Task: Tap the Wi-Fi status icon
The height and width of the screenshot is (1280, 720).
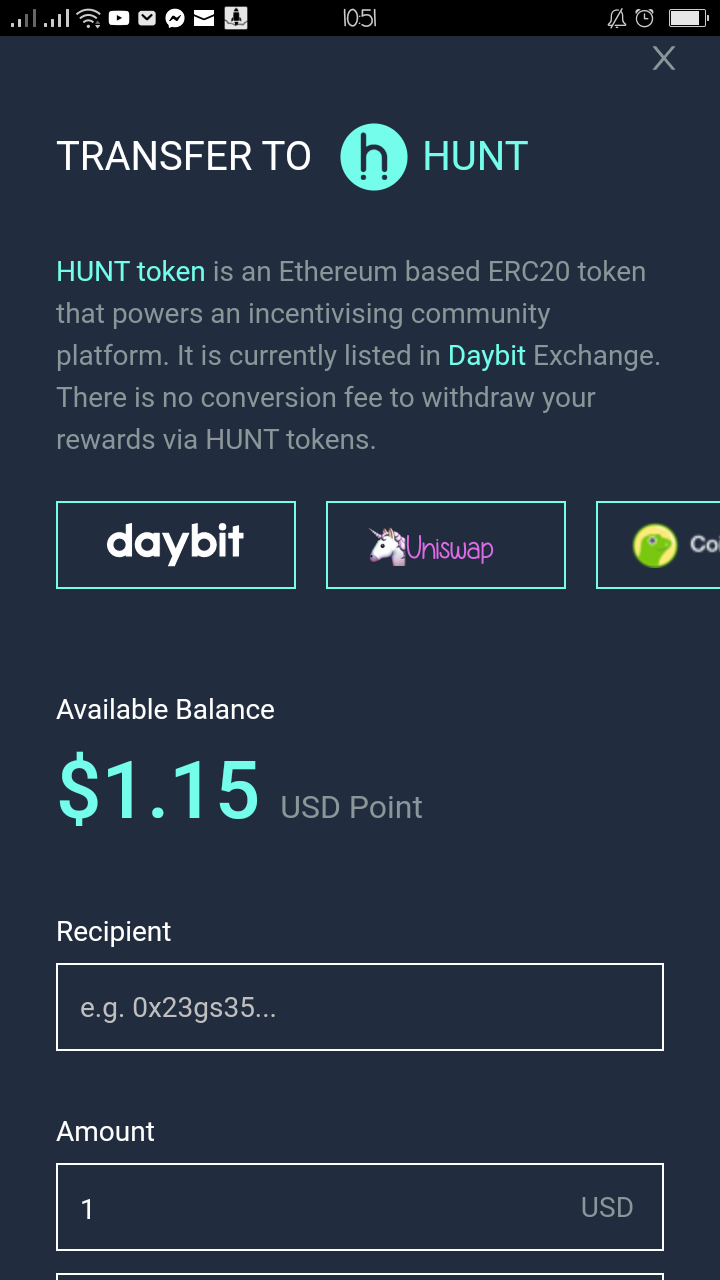Action: pyautogui.click(x=89, y=17)
